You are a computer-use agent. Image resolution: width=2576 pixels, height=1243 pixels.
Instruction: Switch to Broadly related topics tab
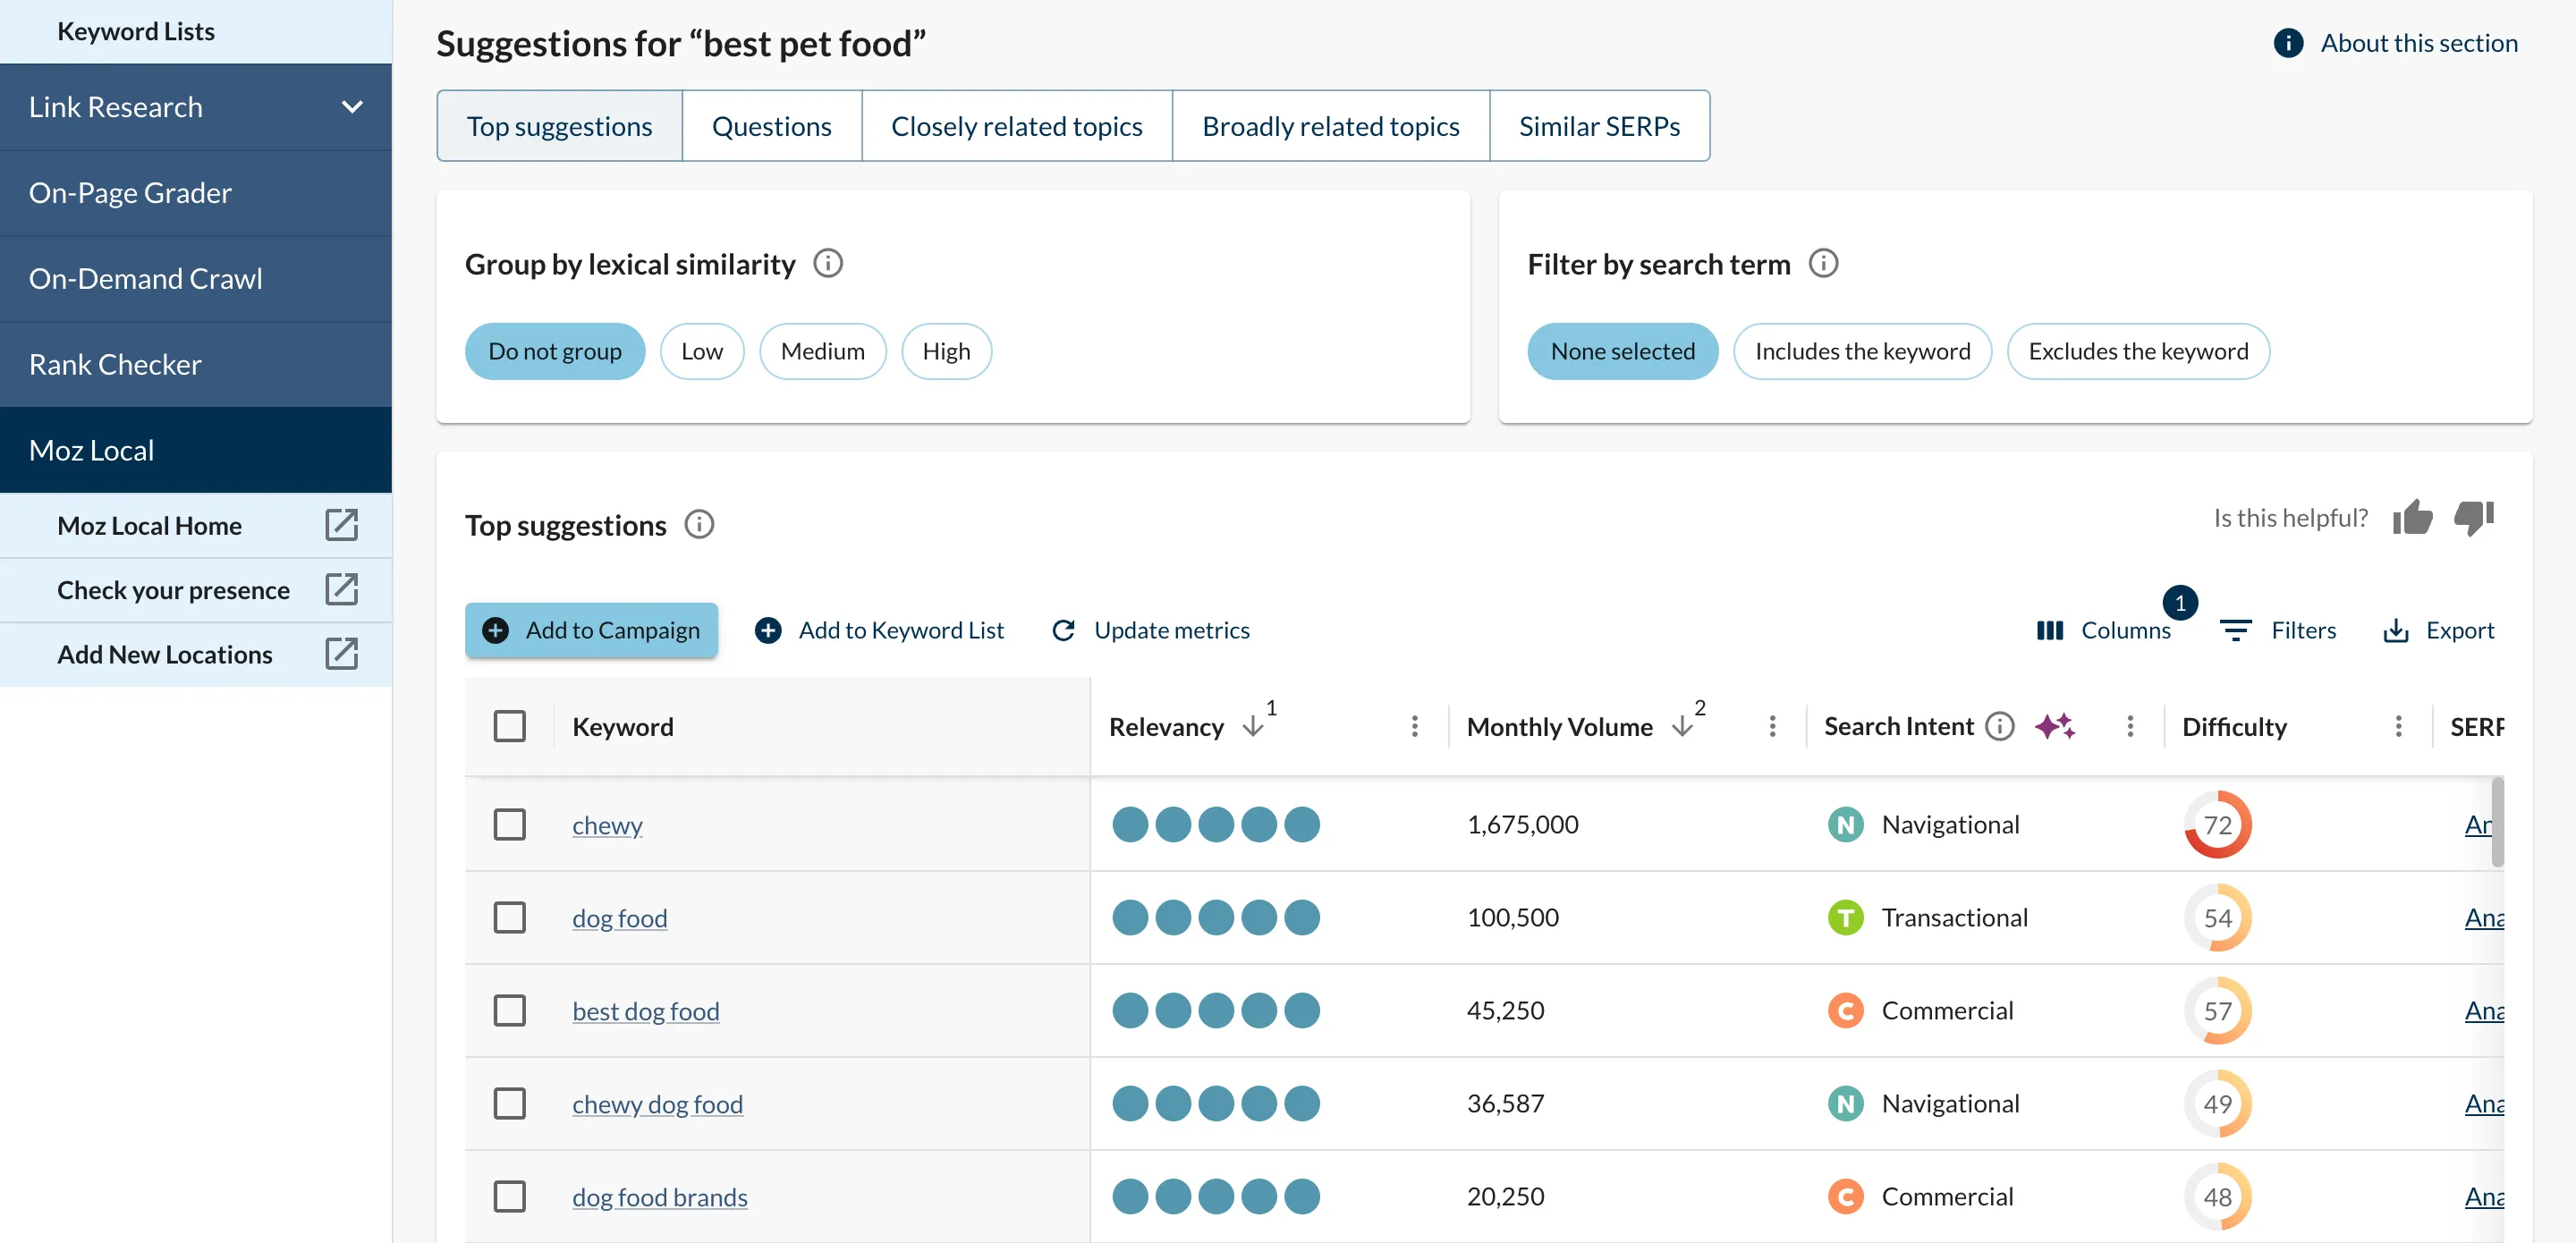1330,126
